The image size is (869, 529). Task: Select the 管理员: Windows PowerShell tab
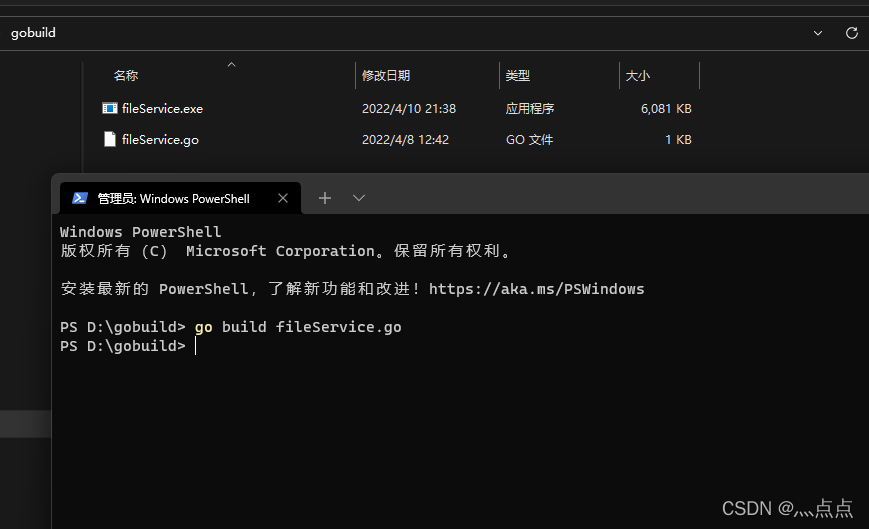point(180,198)
